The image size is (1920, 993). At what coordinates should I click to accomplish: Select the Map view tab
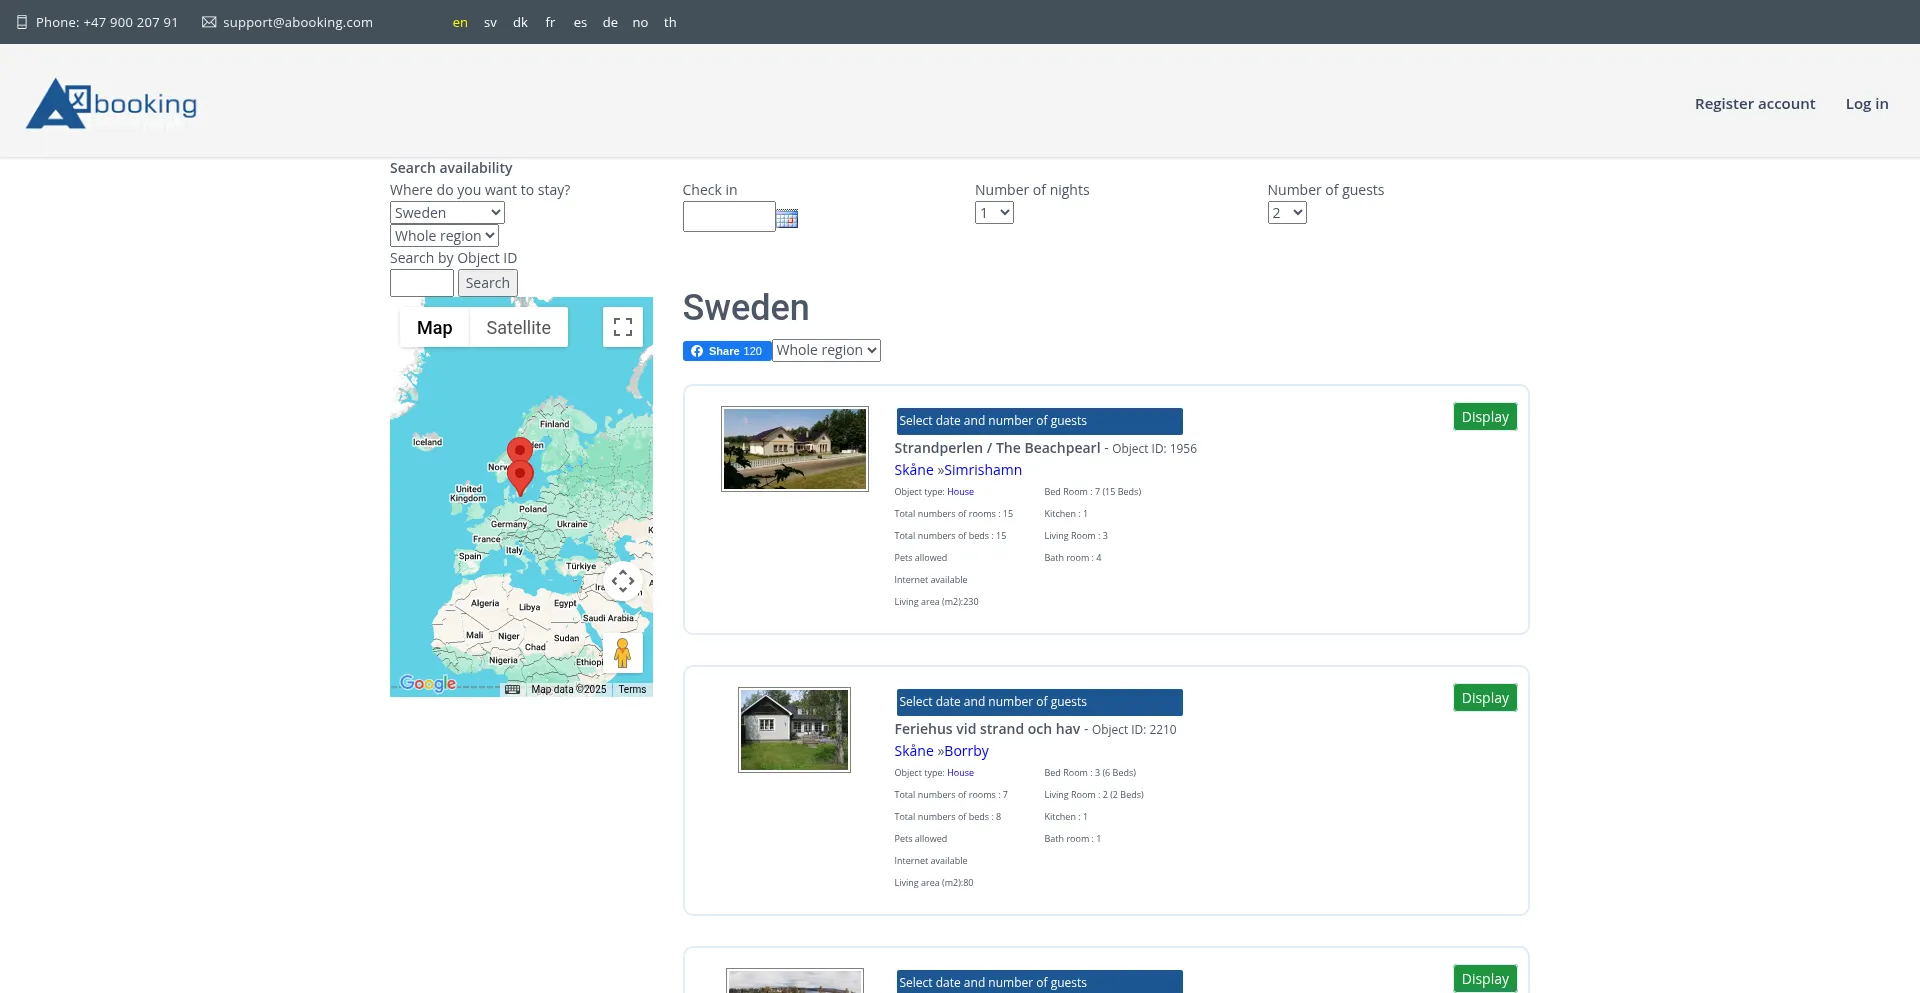tap(434, 328)
